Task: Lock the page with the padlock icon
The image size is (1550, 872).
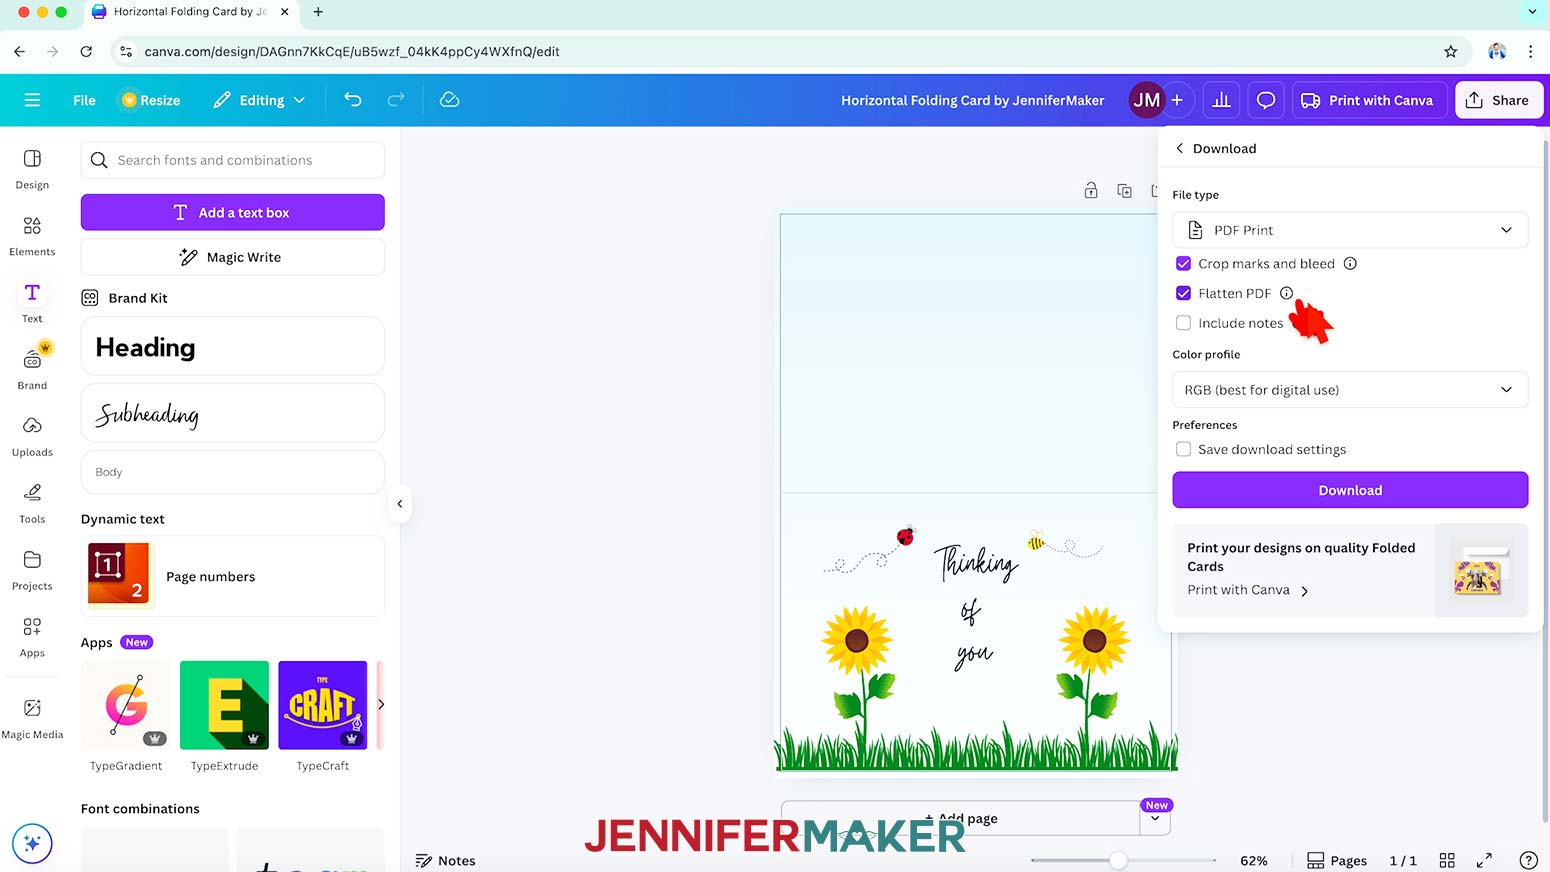Action: pos(1091,190)
